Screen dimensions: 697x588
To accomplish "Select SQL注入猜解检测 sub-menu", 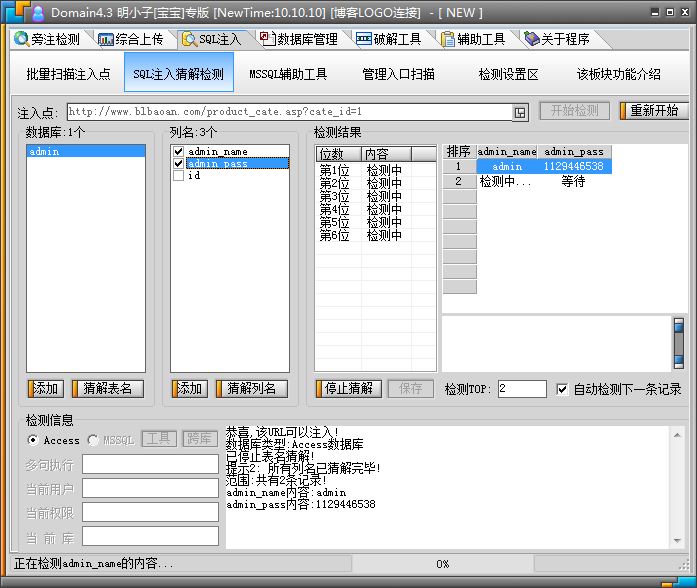I will (179, 73).
